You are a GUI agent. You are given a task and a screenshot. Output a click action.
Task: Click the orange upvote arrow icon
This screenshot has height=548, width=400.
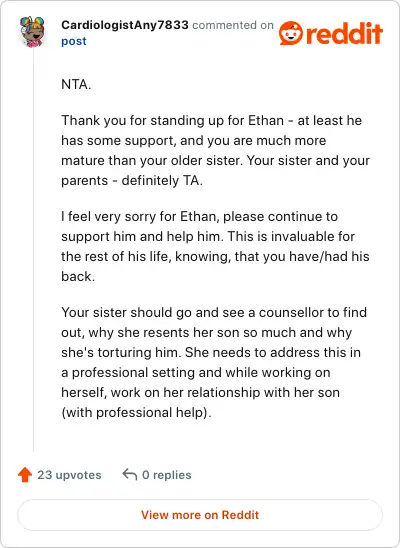pos(25,475)
